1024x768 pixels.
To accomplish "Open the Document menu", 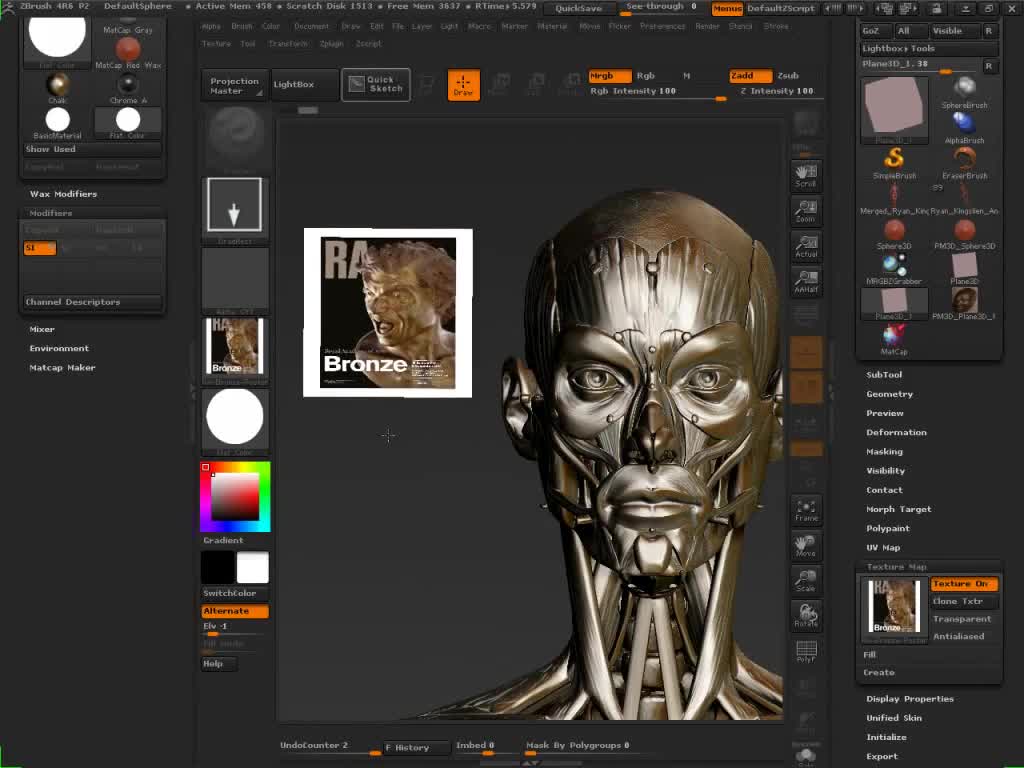I will coord(311,26).
